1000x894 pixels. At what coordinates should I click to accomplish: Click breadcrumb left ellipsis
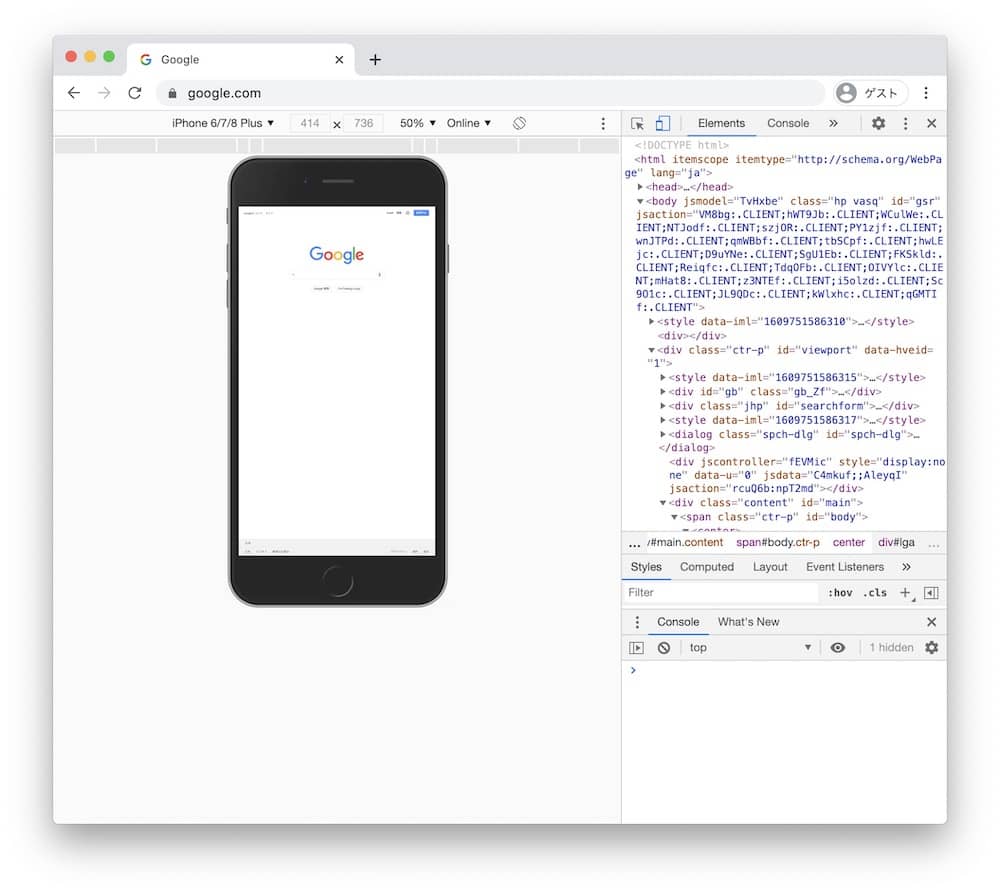click(634, 544)
